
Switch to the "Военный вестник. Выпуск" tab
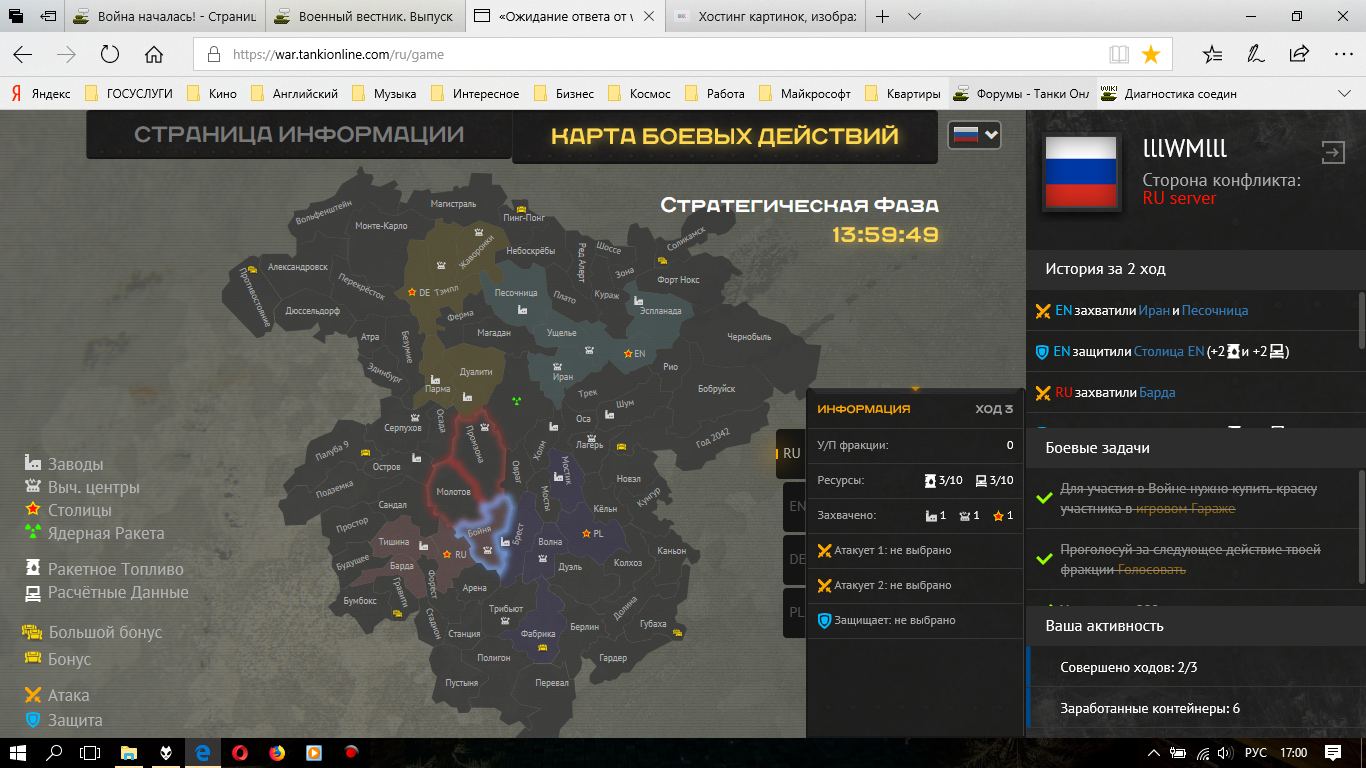click(x=365, y=17)
